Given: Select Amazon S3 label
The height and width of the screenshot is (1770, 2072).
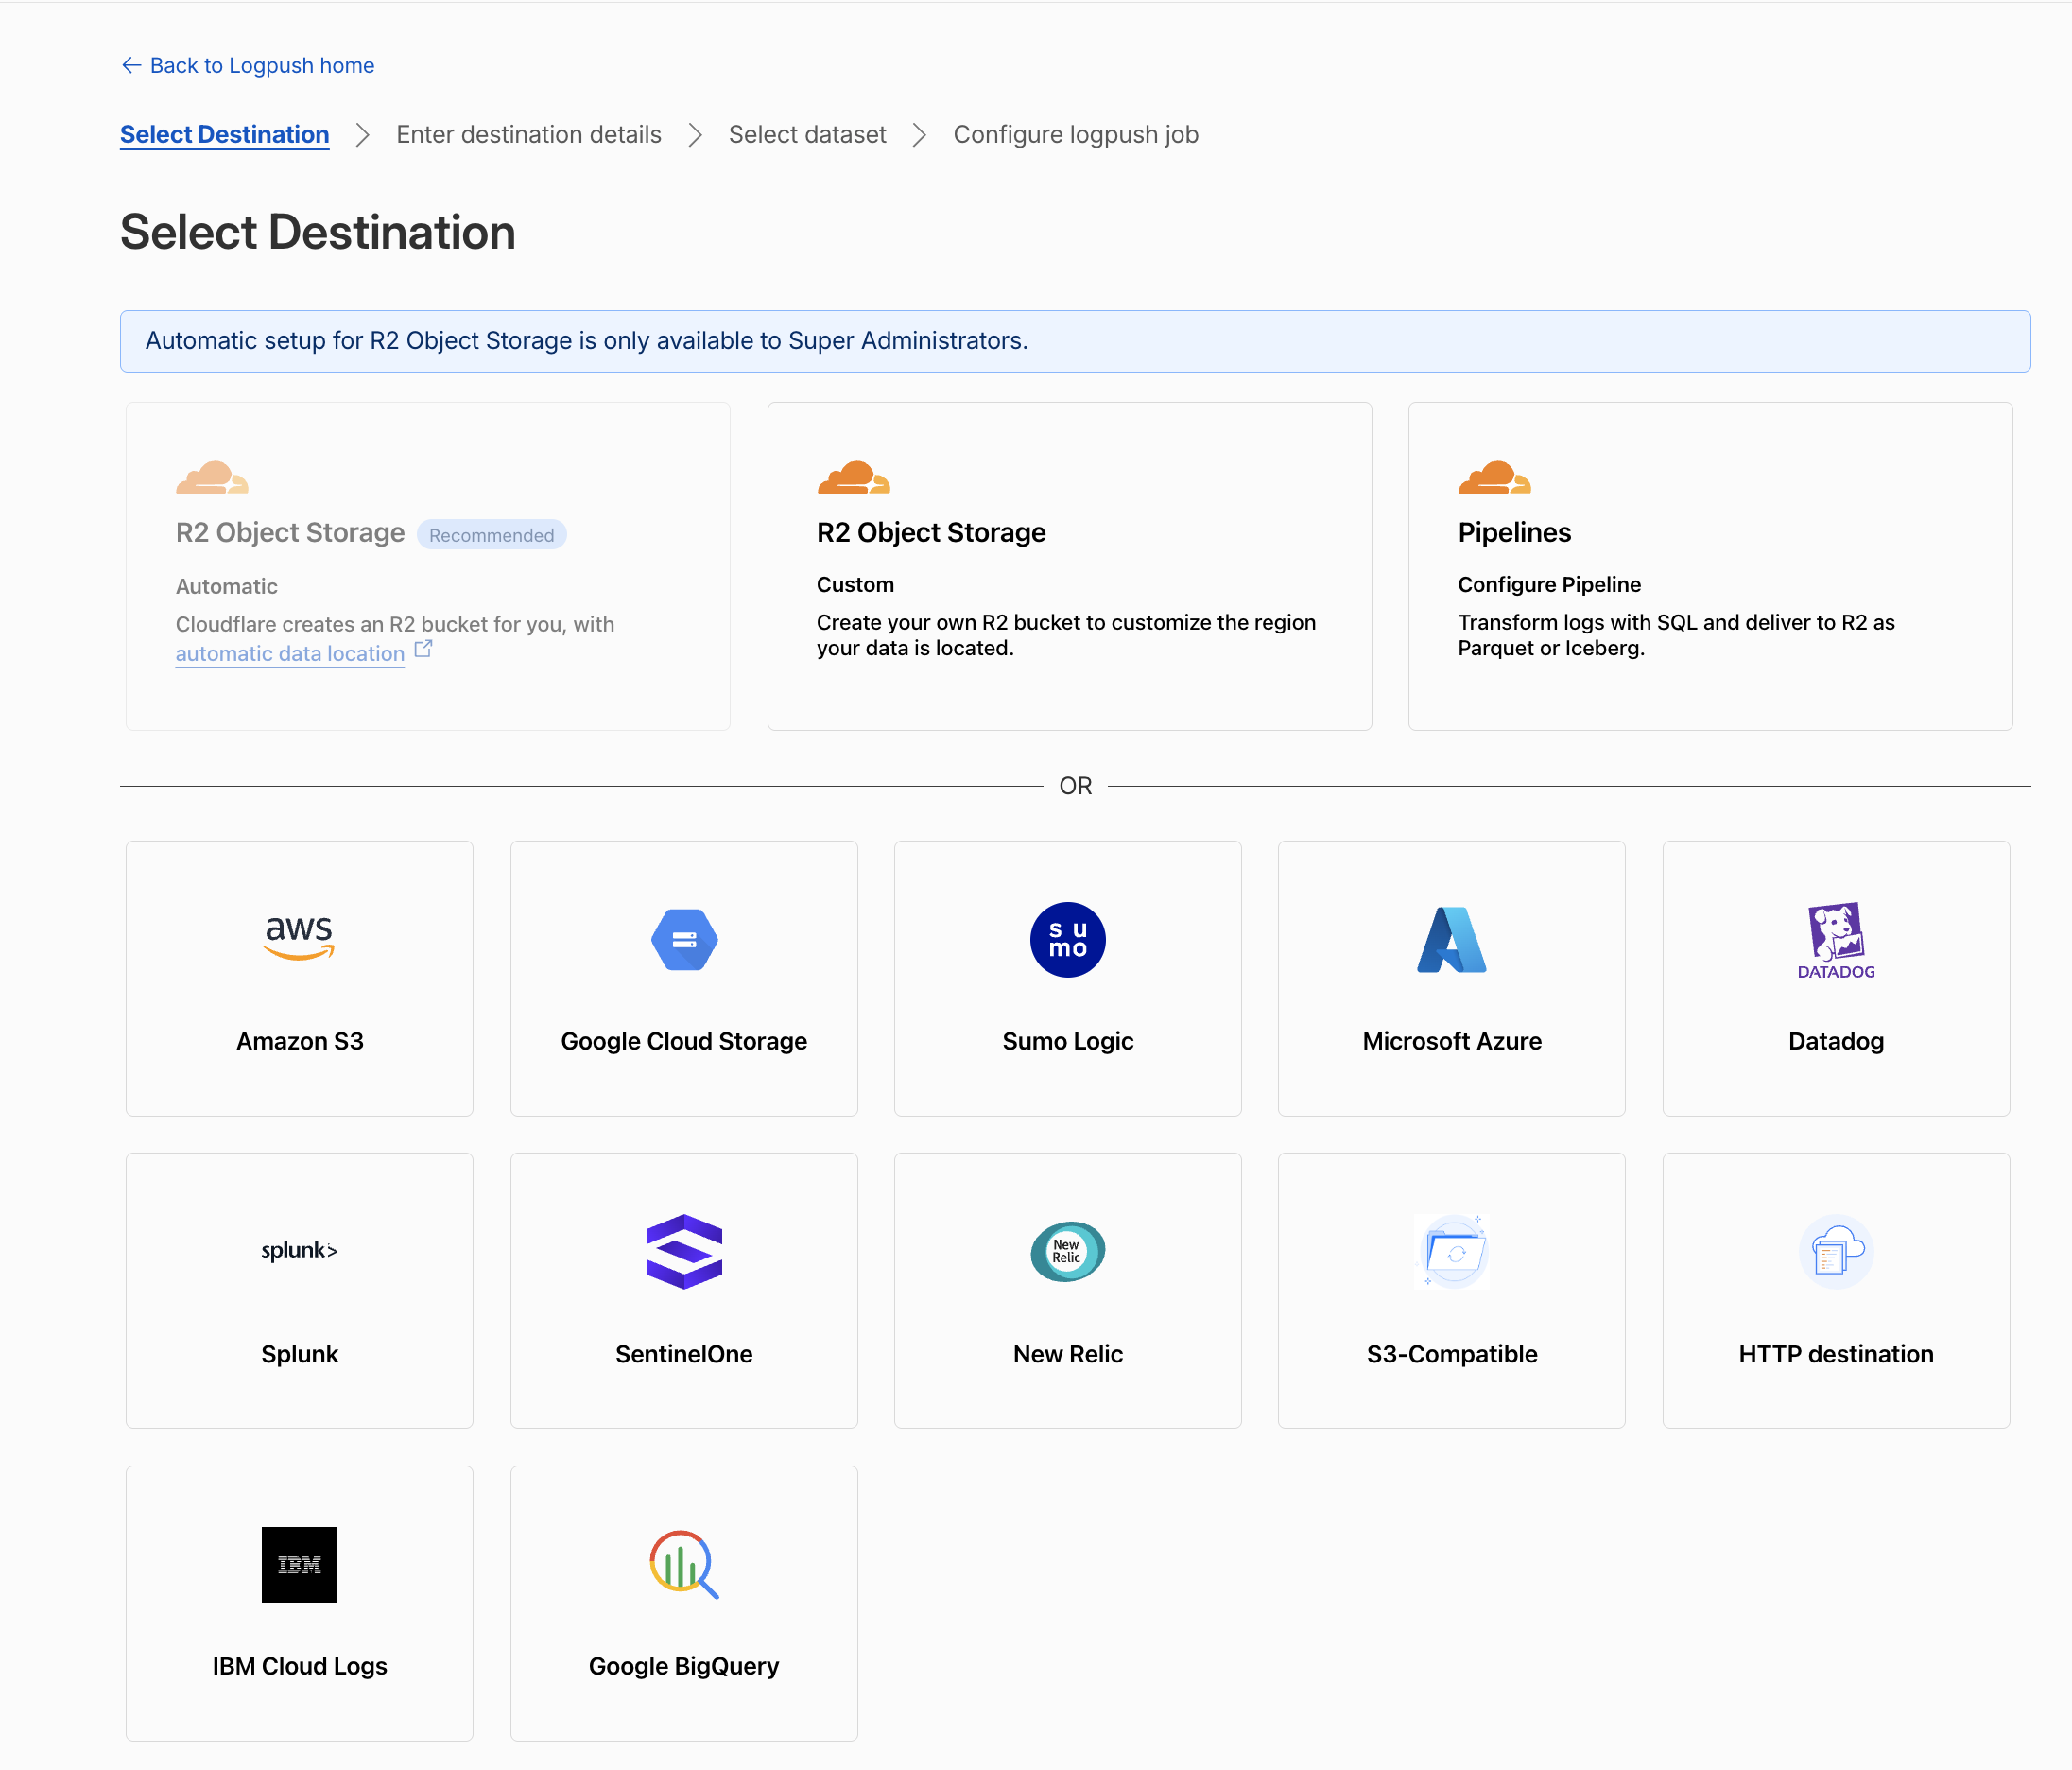Looking at the screenshot, I should (x=299, y=1041).
